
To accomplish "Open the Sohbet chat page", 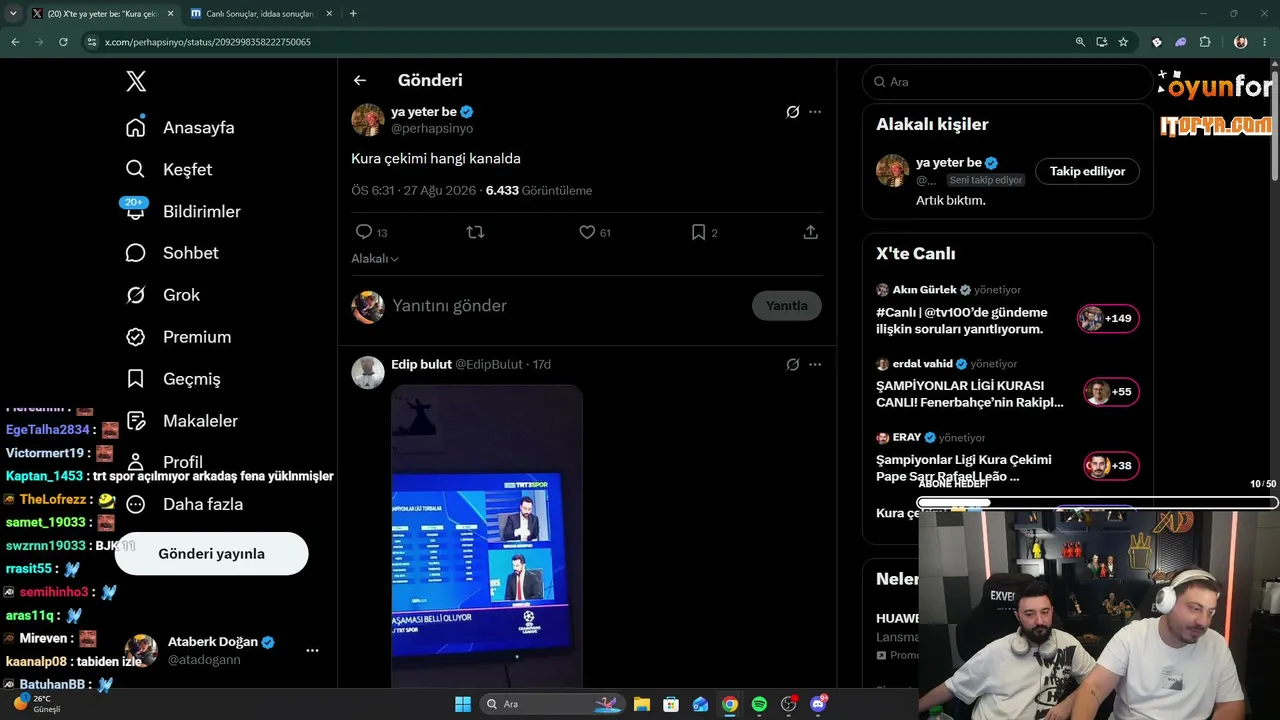I will pyautogui.click(x=172, y=253).
